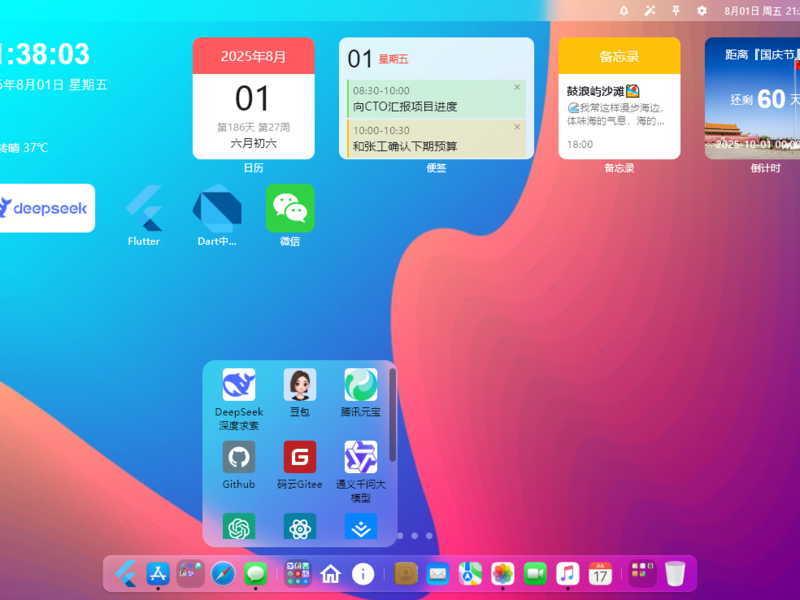Viewport: 800px width, 600px height.
Task: Open App Store from the dock
Action: 158,574
